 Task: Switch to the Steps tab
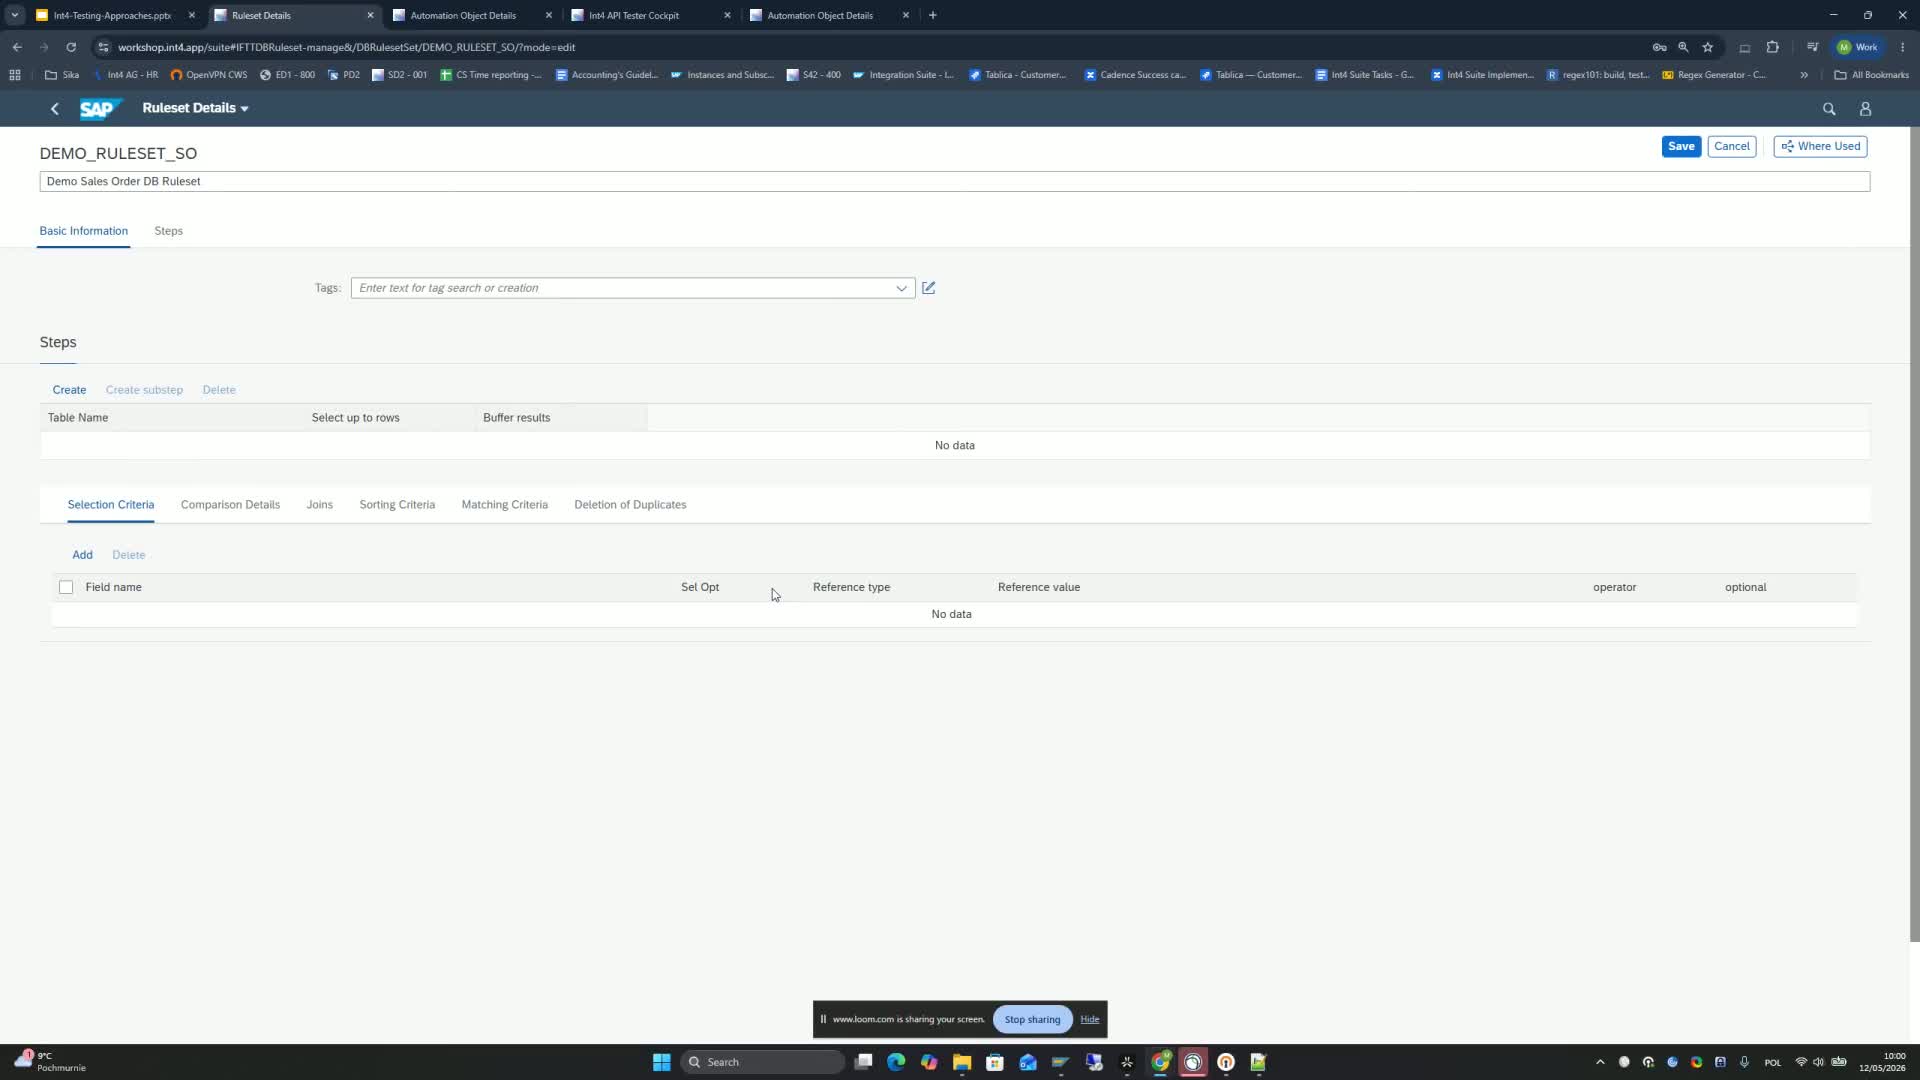coord(168,231)
